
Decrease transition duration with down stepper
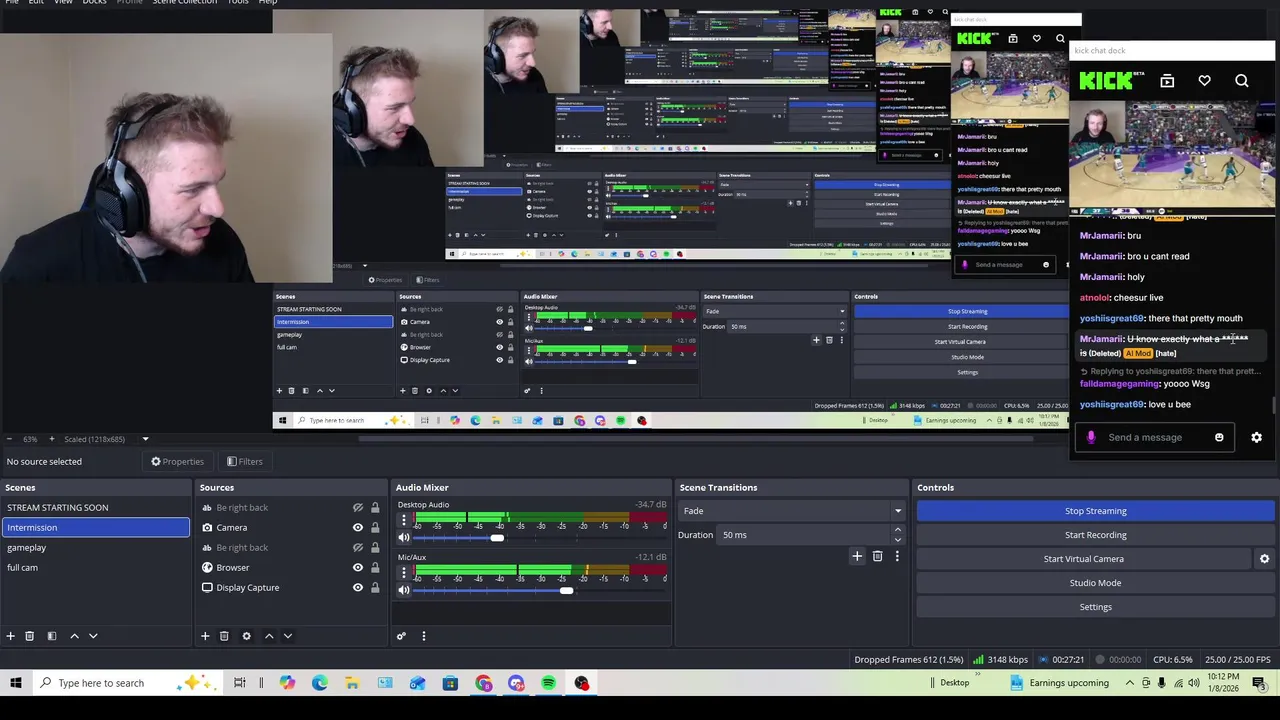tap(897, 539)
